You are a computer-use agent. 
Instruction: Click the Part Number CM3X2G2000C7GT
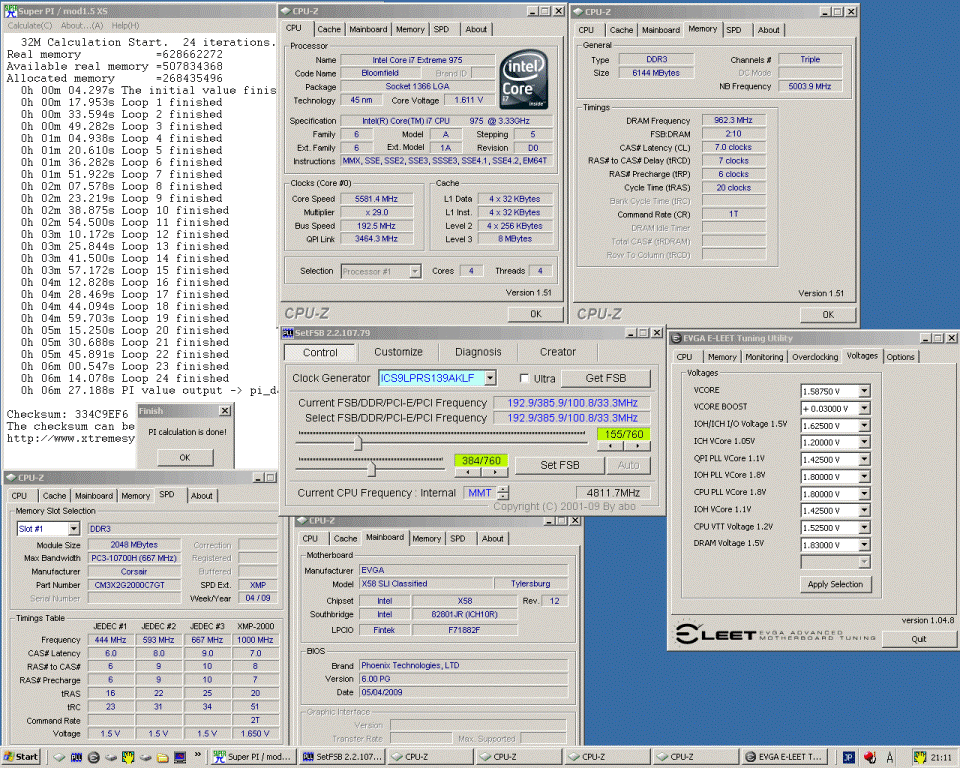[x=134, y=585]
